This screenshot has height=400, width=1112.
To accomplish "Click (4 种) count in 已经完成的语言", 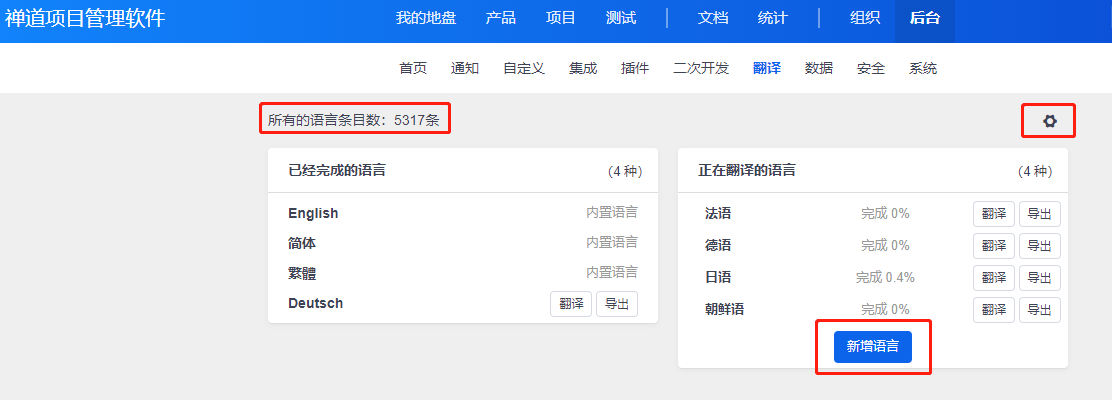I will 625,171.
